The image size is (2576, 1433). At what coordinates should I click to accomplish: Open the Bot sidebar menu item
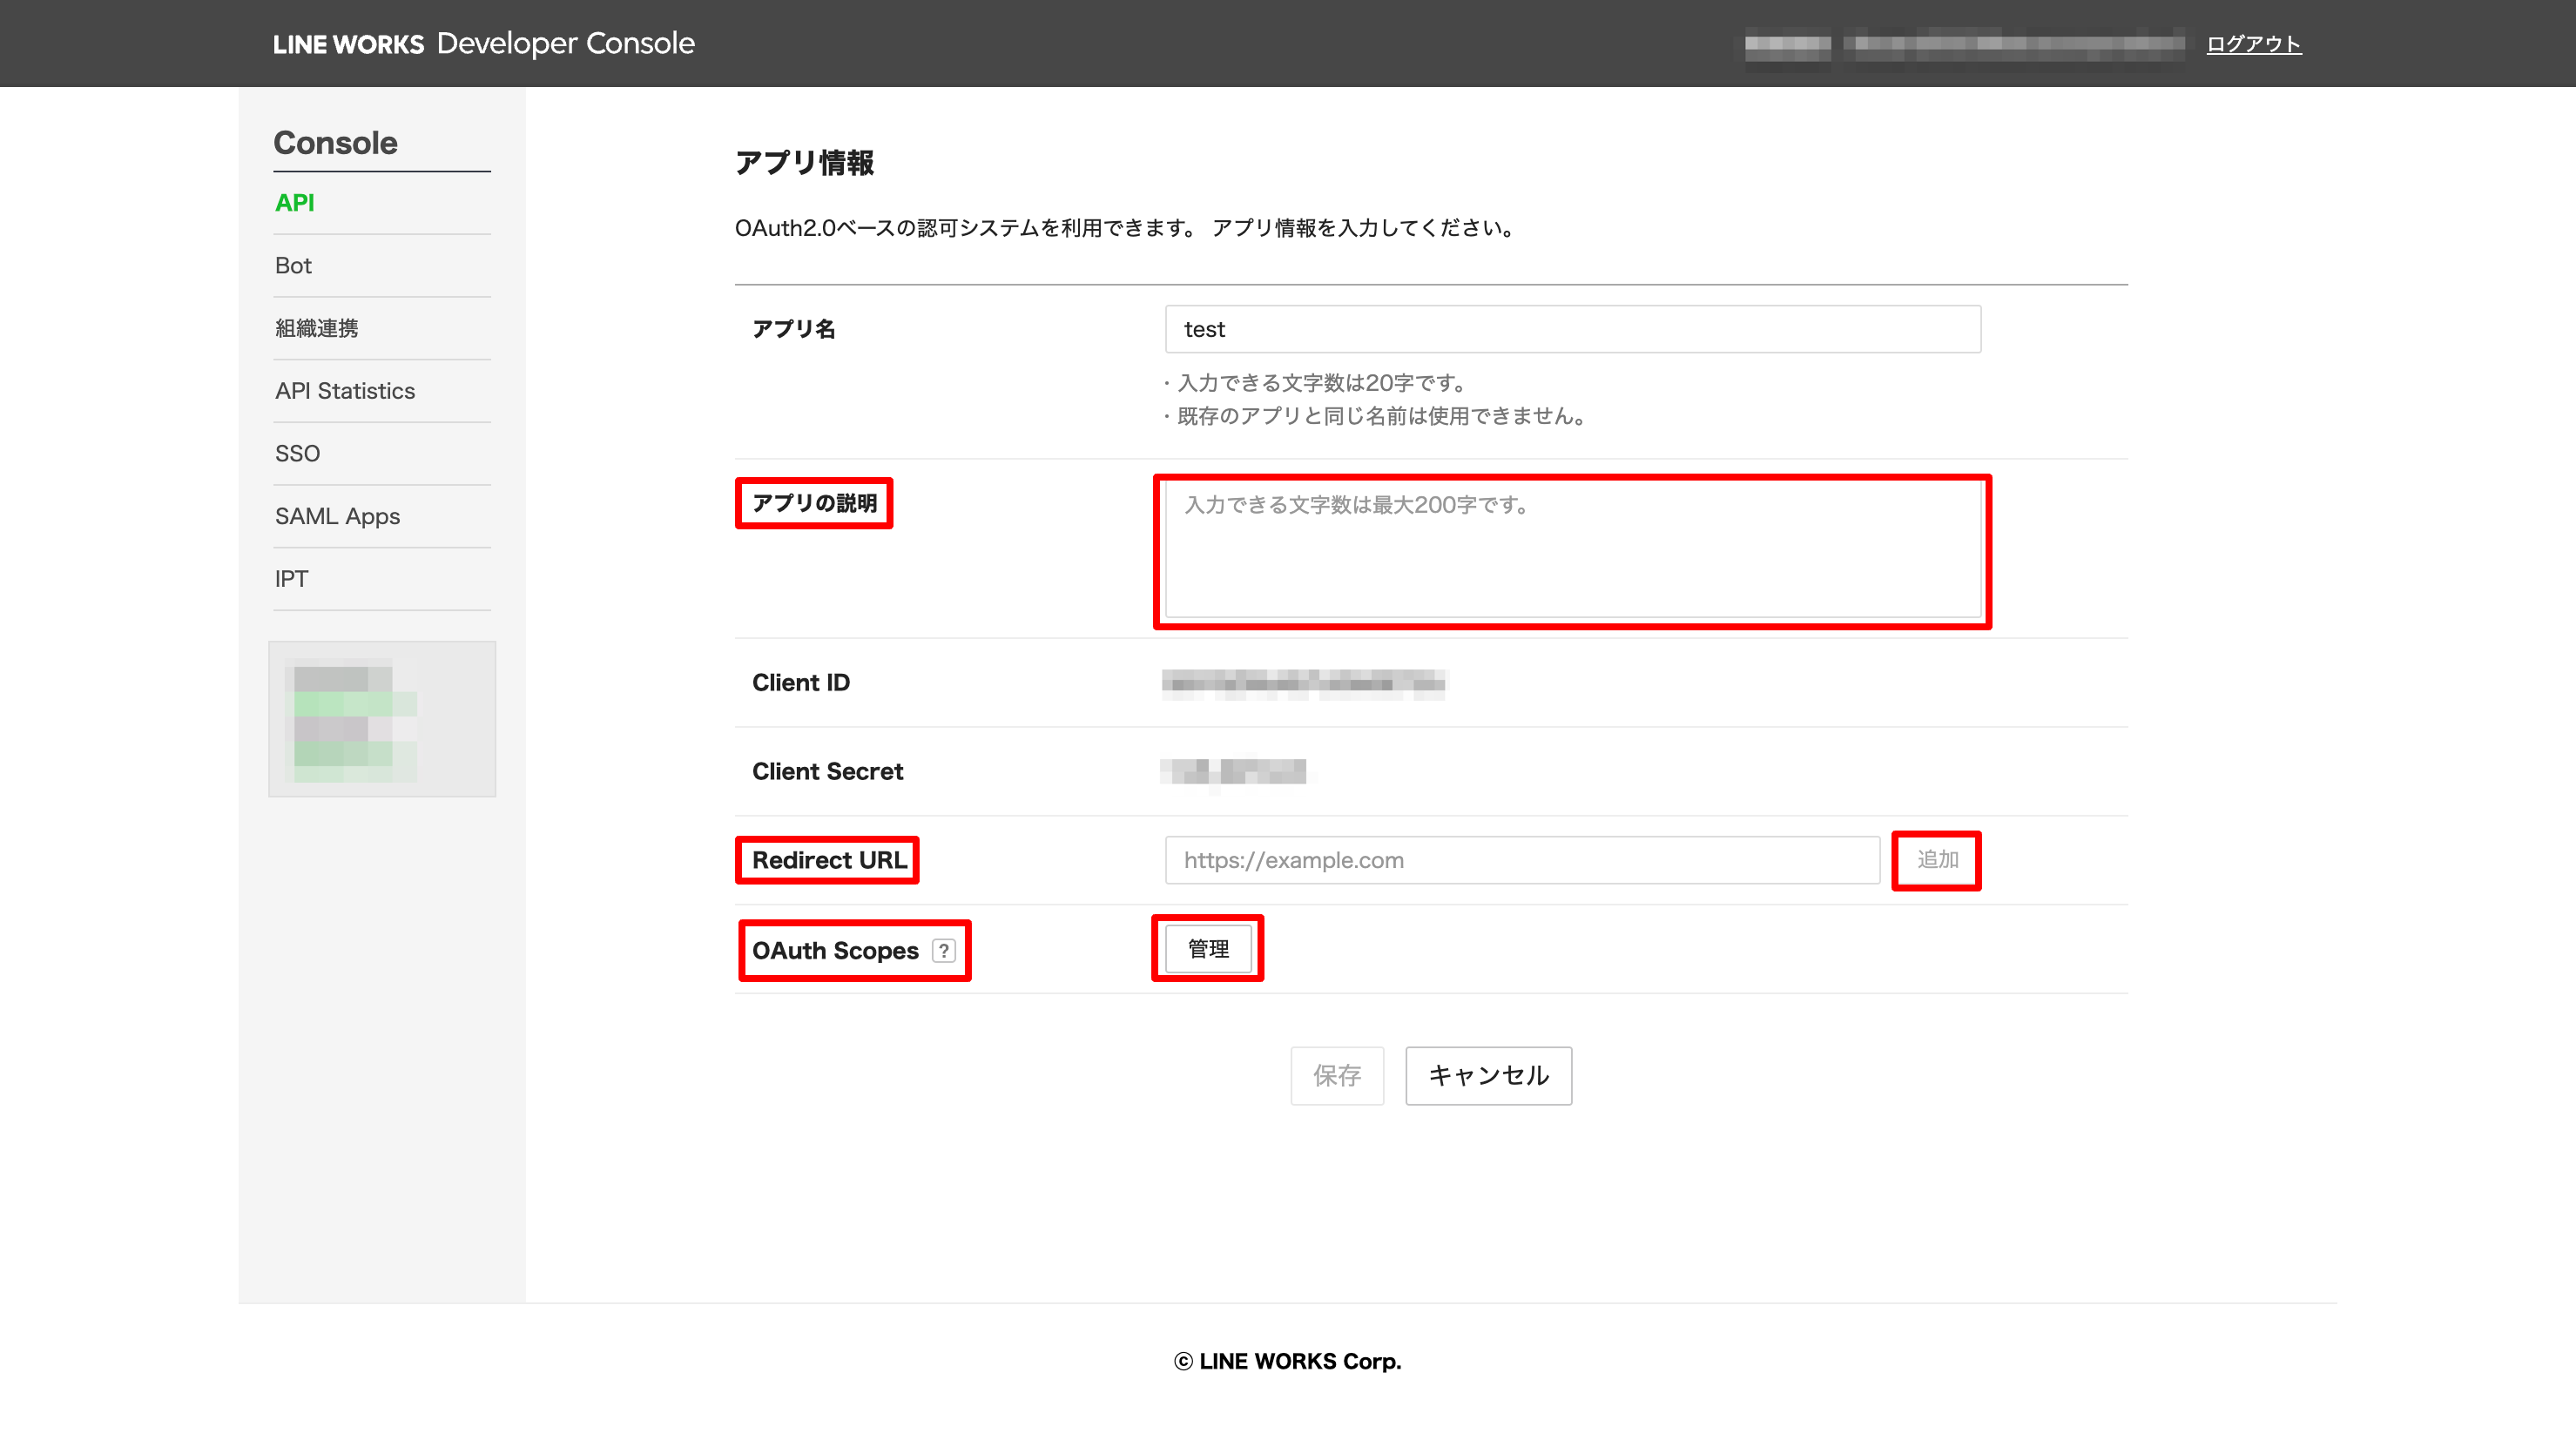pyautogui.click(x=293, y=265)
